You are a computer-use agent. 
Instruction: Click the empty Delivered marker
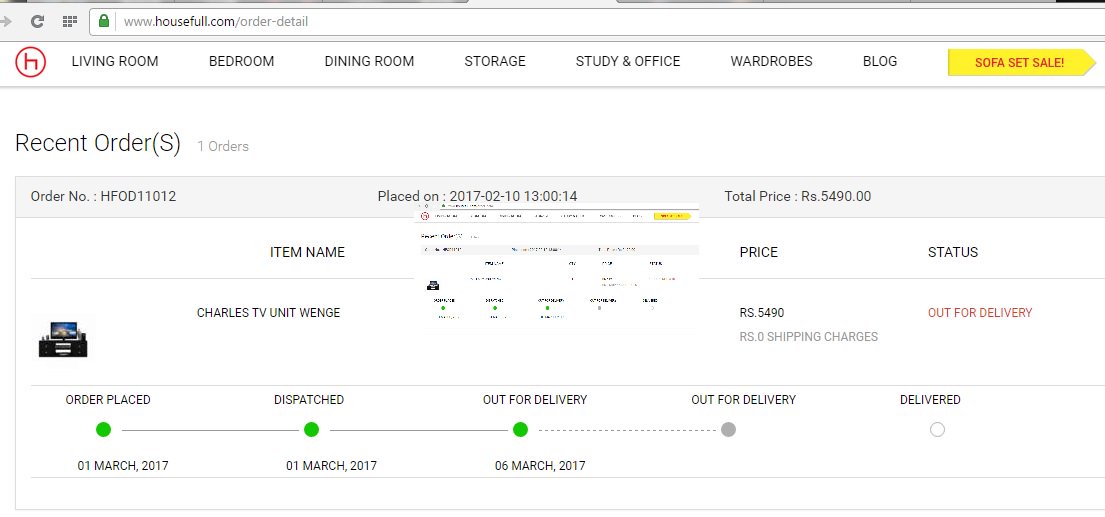(x=937, y=430)
